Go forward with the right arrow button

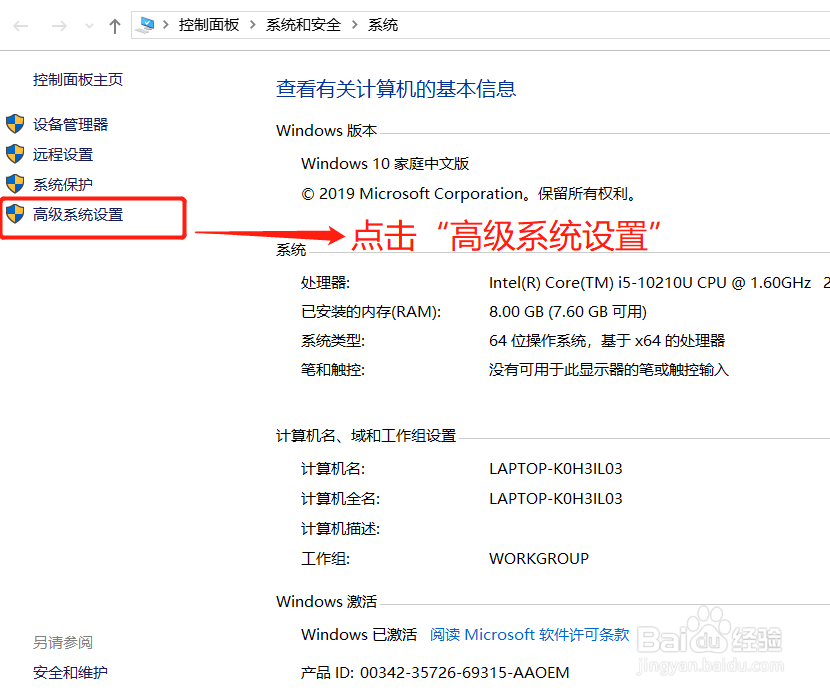point(59,25)
